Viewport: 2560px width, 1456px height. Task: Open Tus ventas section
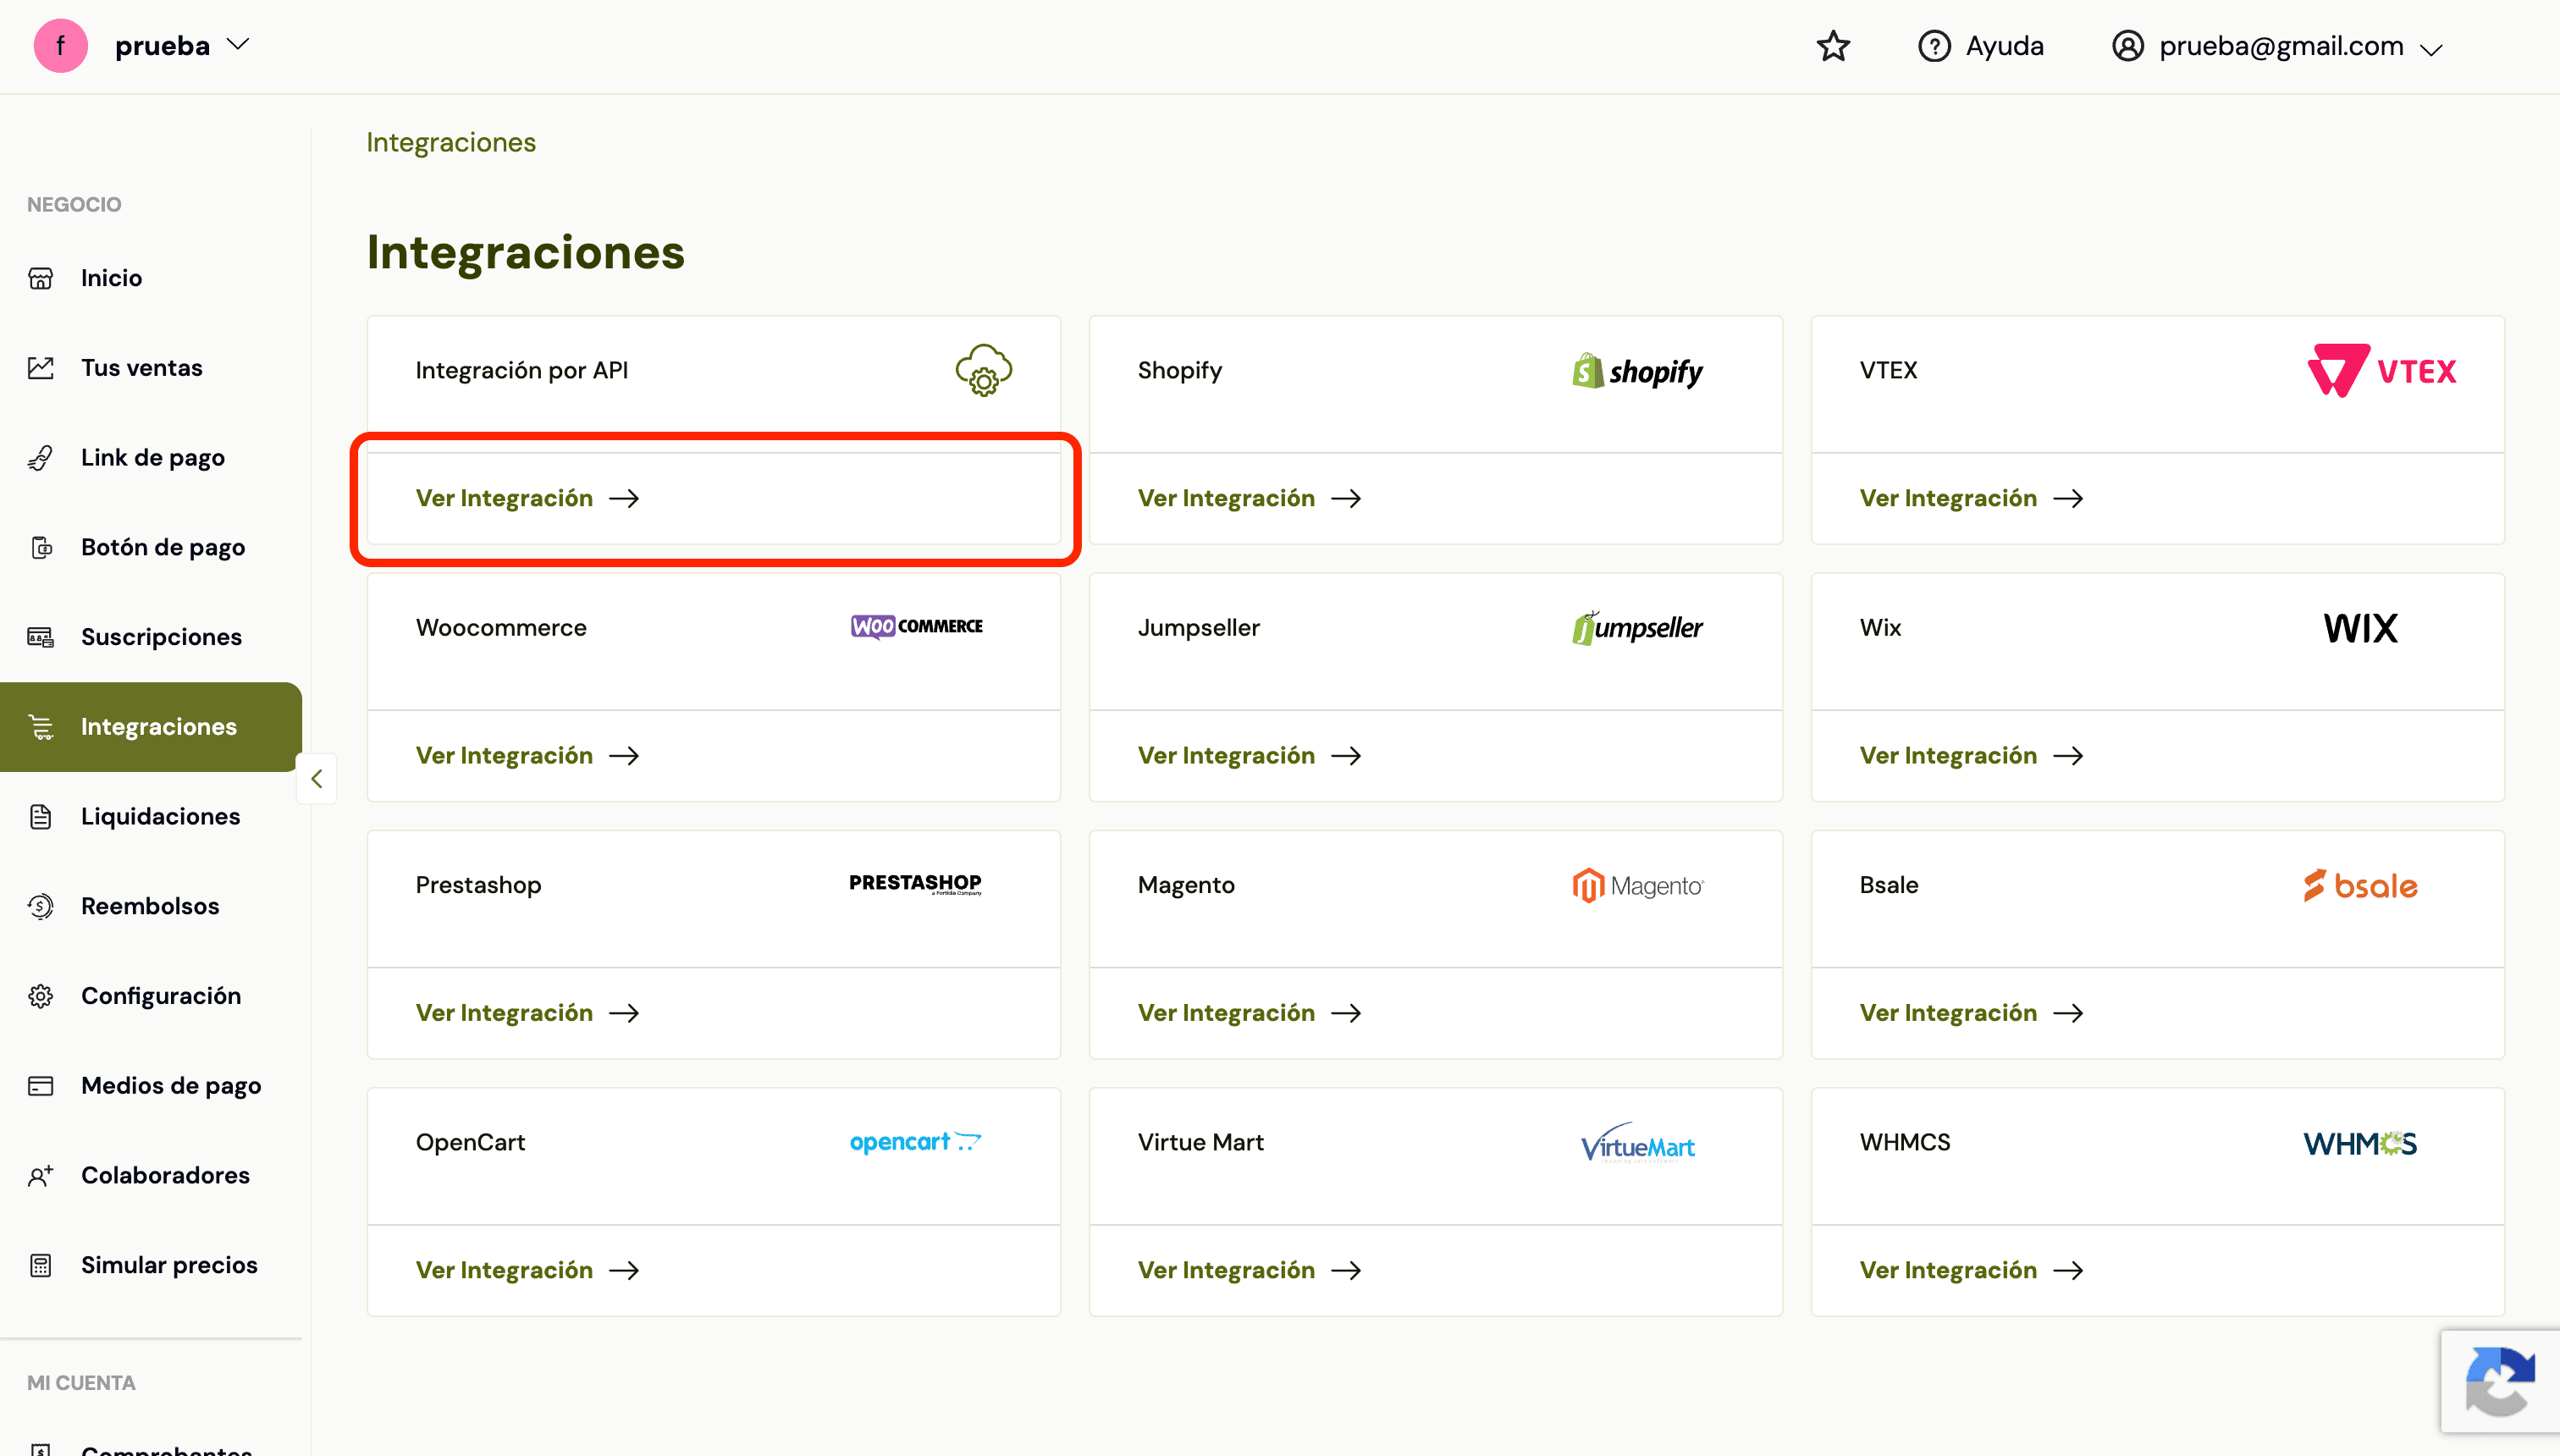pyautogui.click(x=151, y=368)
